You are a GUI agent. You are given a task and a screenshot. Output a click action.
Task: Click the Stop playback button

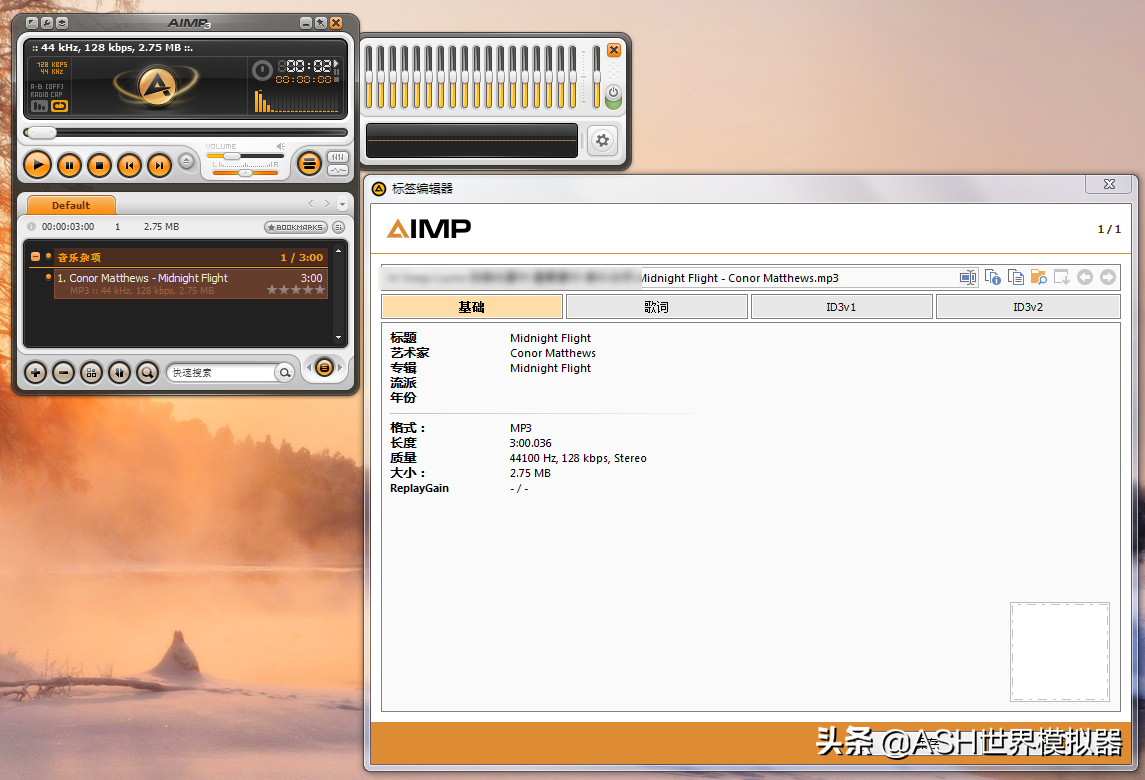click(99, 165)
